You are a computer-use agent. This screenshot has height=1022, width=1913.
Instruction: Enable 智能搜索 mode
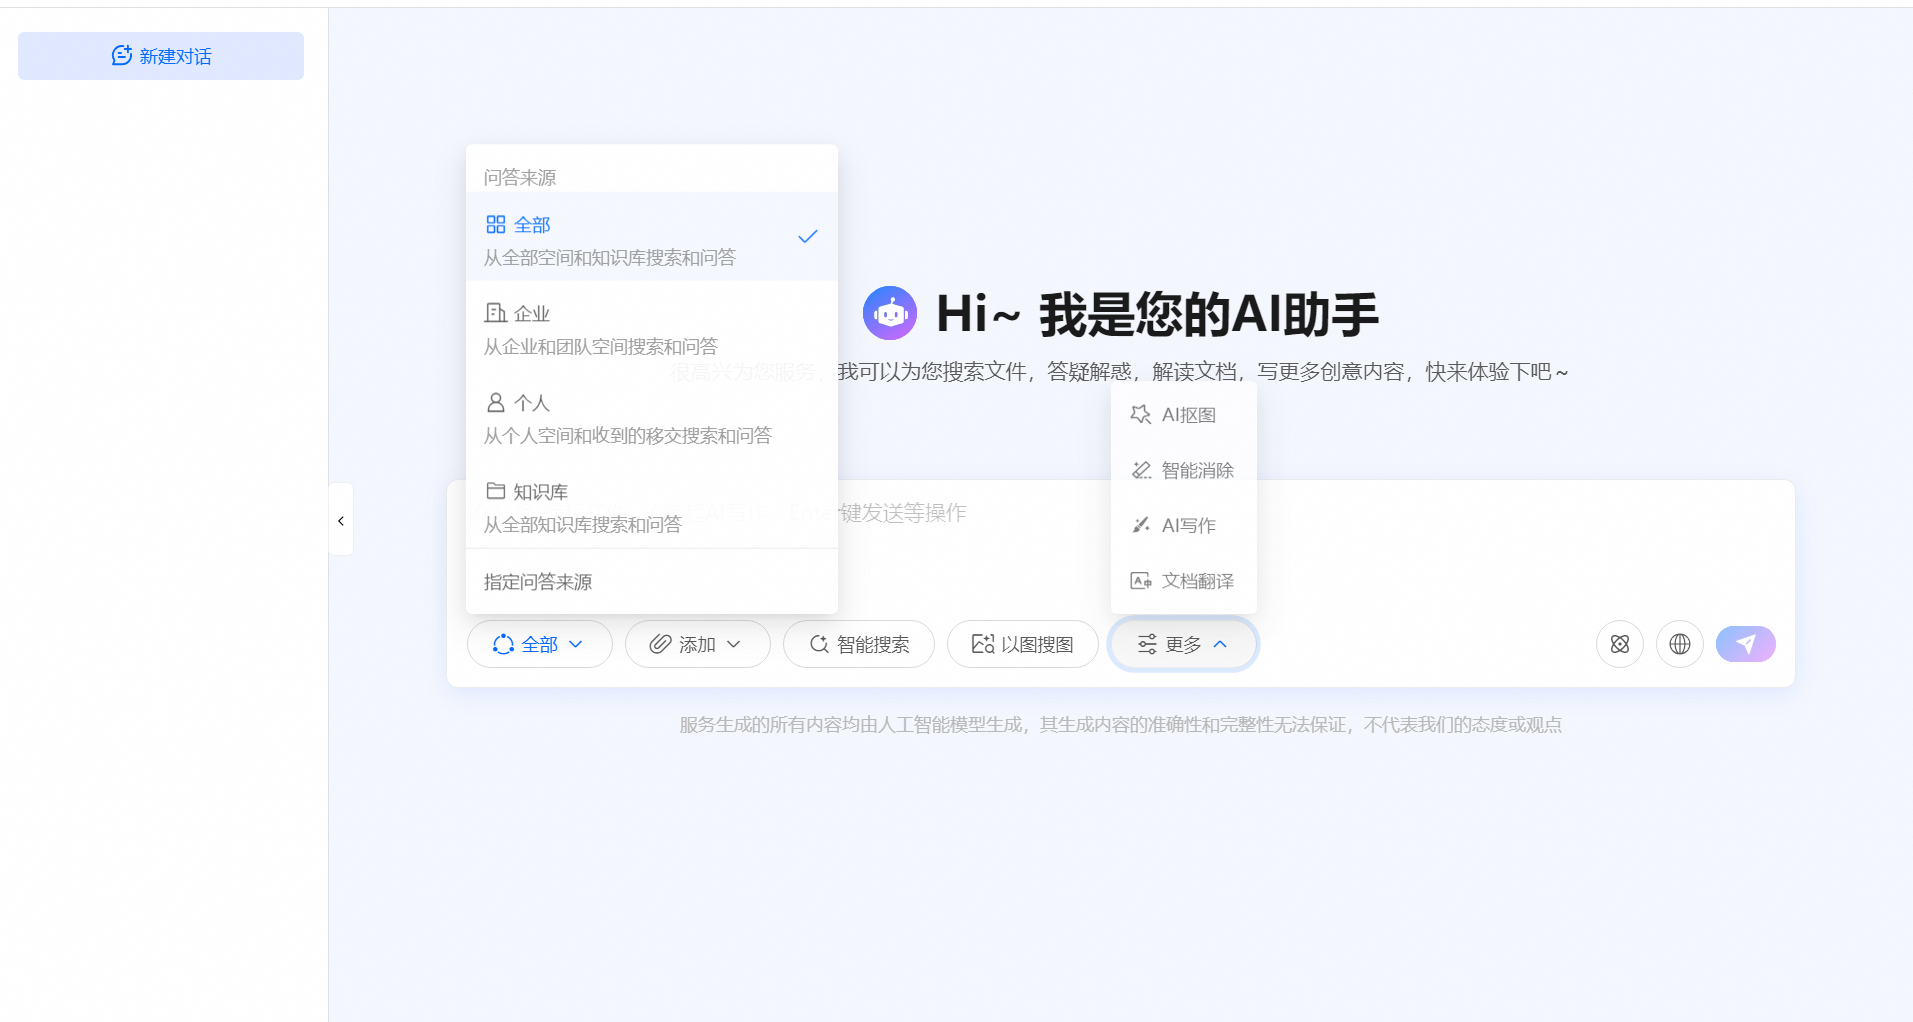(859, 644)
